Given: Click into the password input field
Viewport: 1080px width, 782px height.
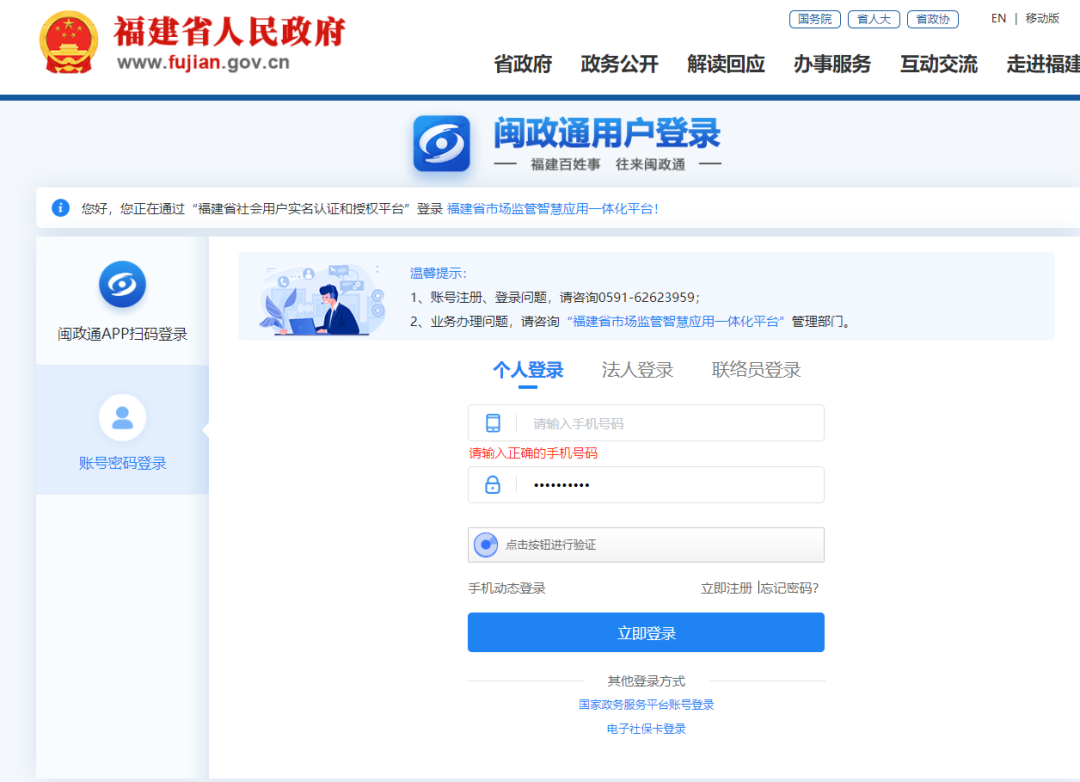Looking at the screenshot, I should point(670,485).
